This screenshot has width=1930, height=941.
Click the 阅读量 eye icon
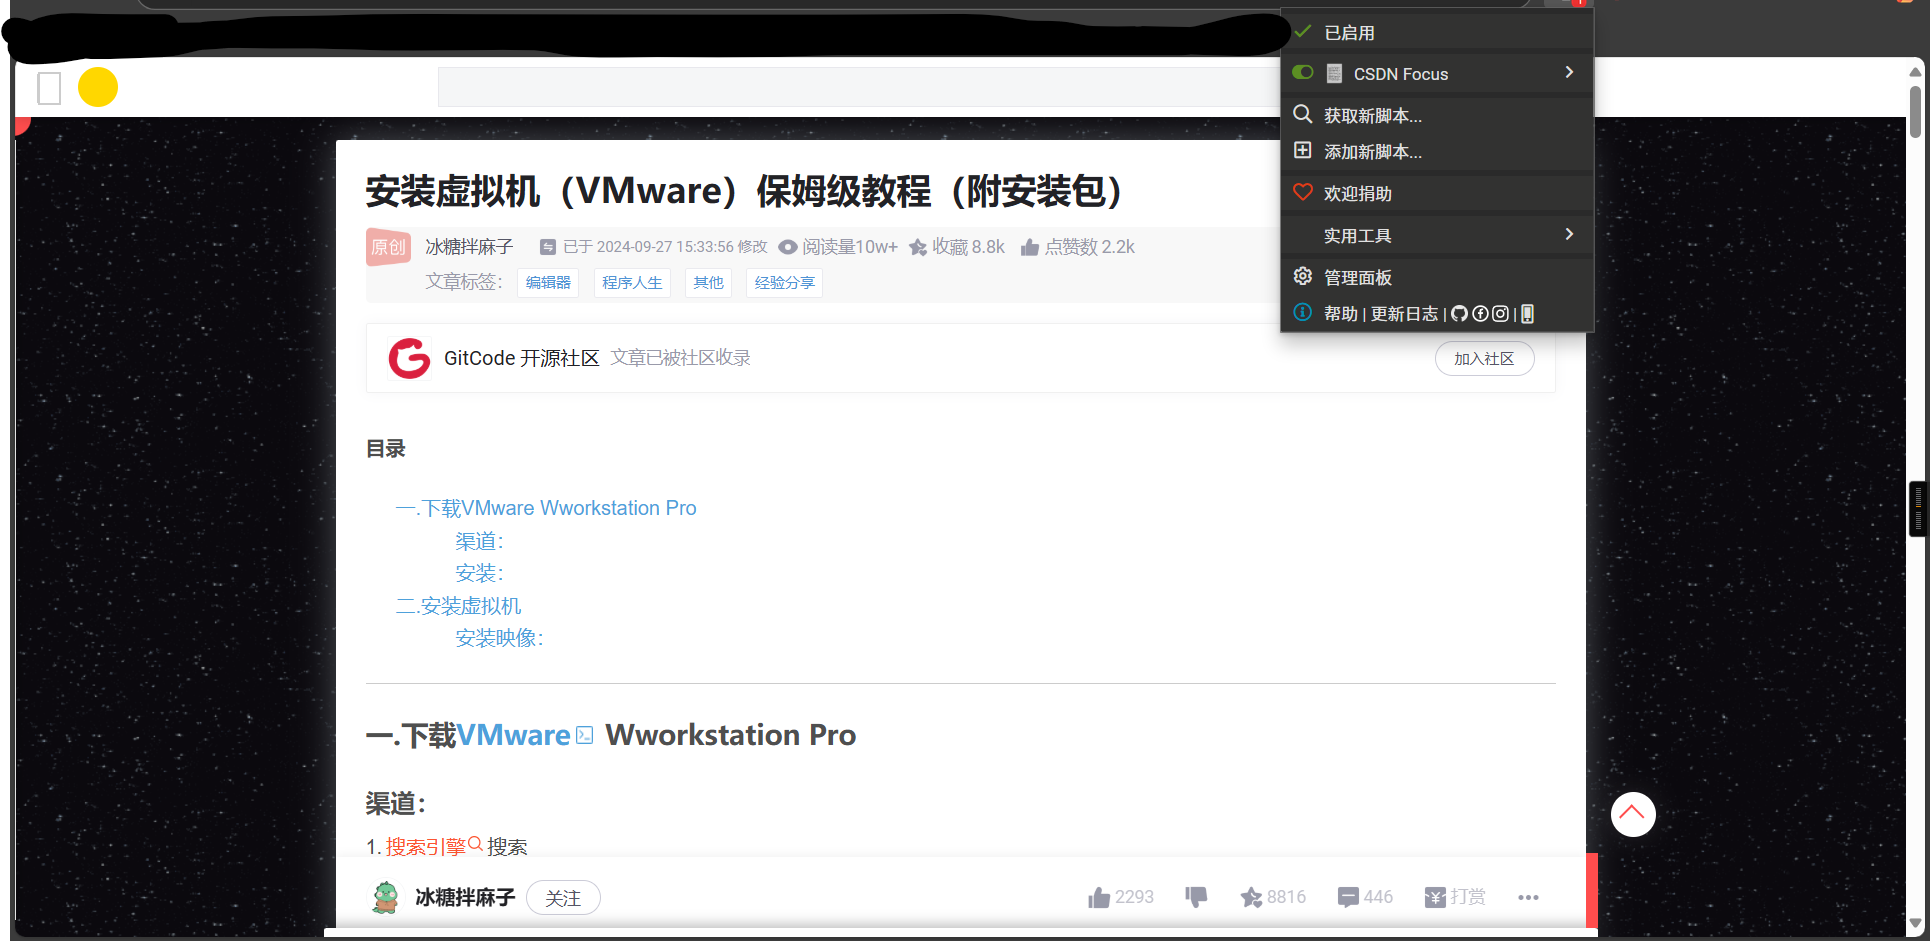pos(788,247)
